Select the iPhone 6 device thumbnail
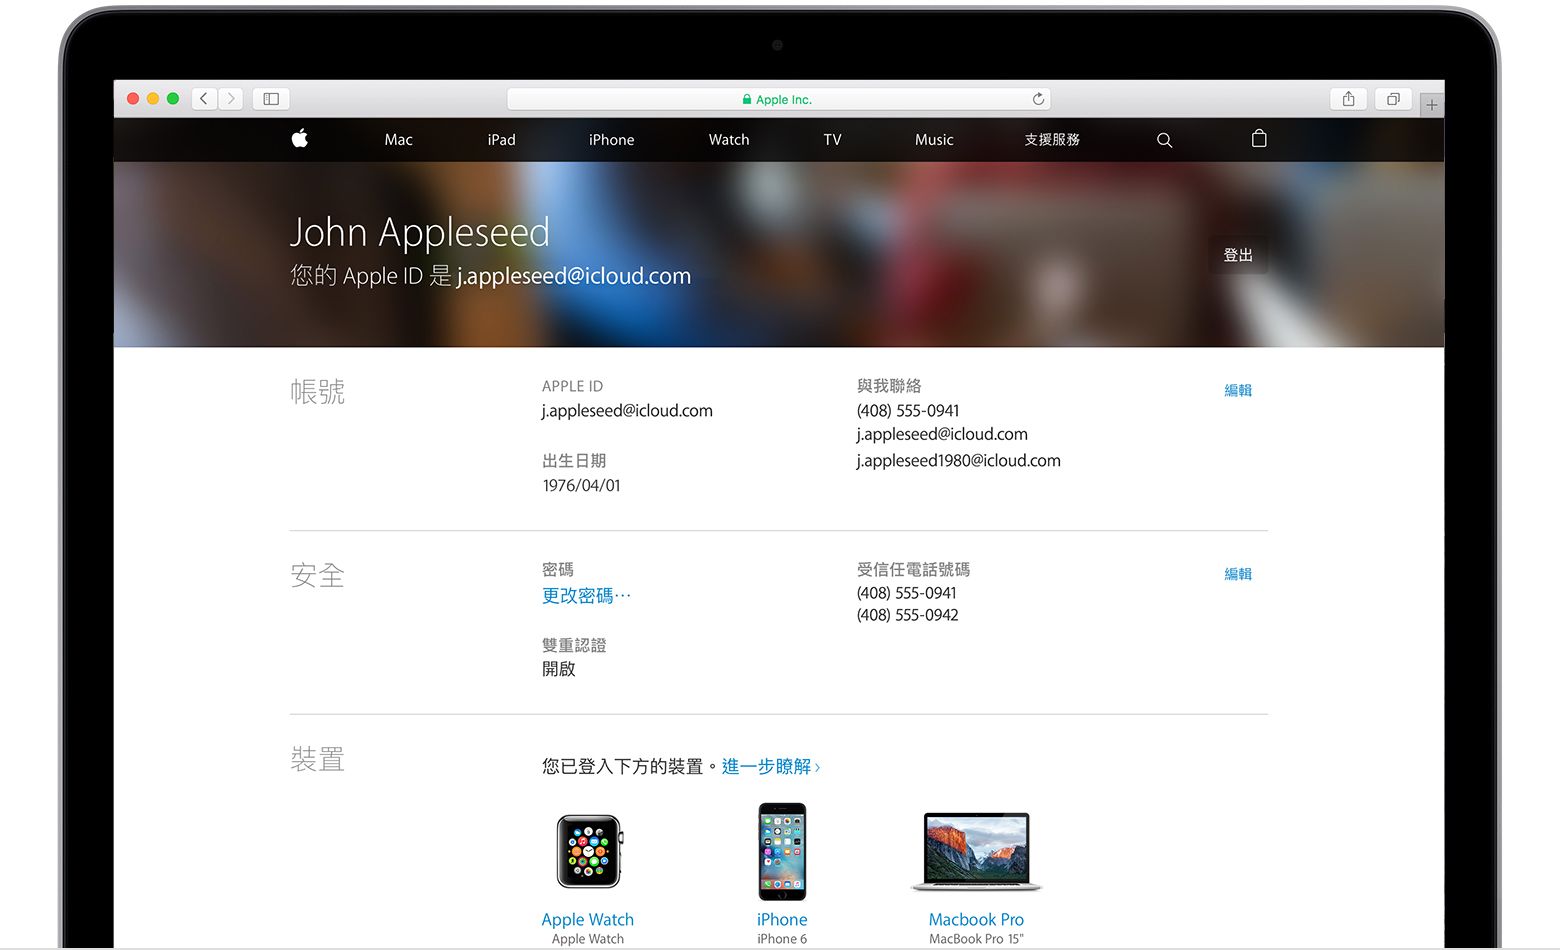 click(x=781, y=852)
